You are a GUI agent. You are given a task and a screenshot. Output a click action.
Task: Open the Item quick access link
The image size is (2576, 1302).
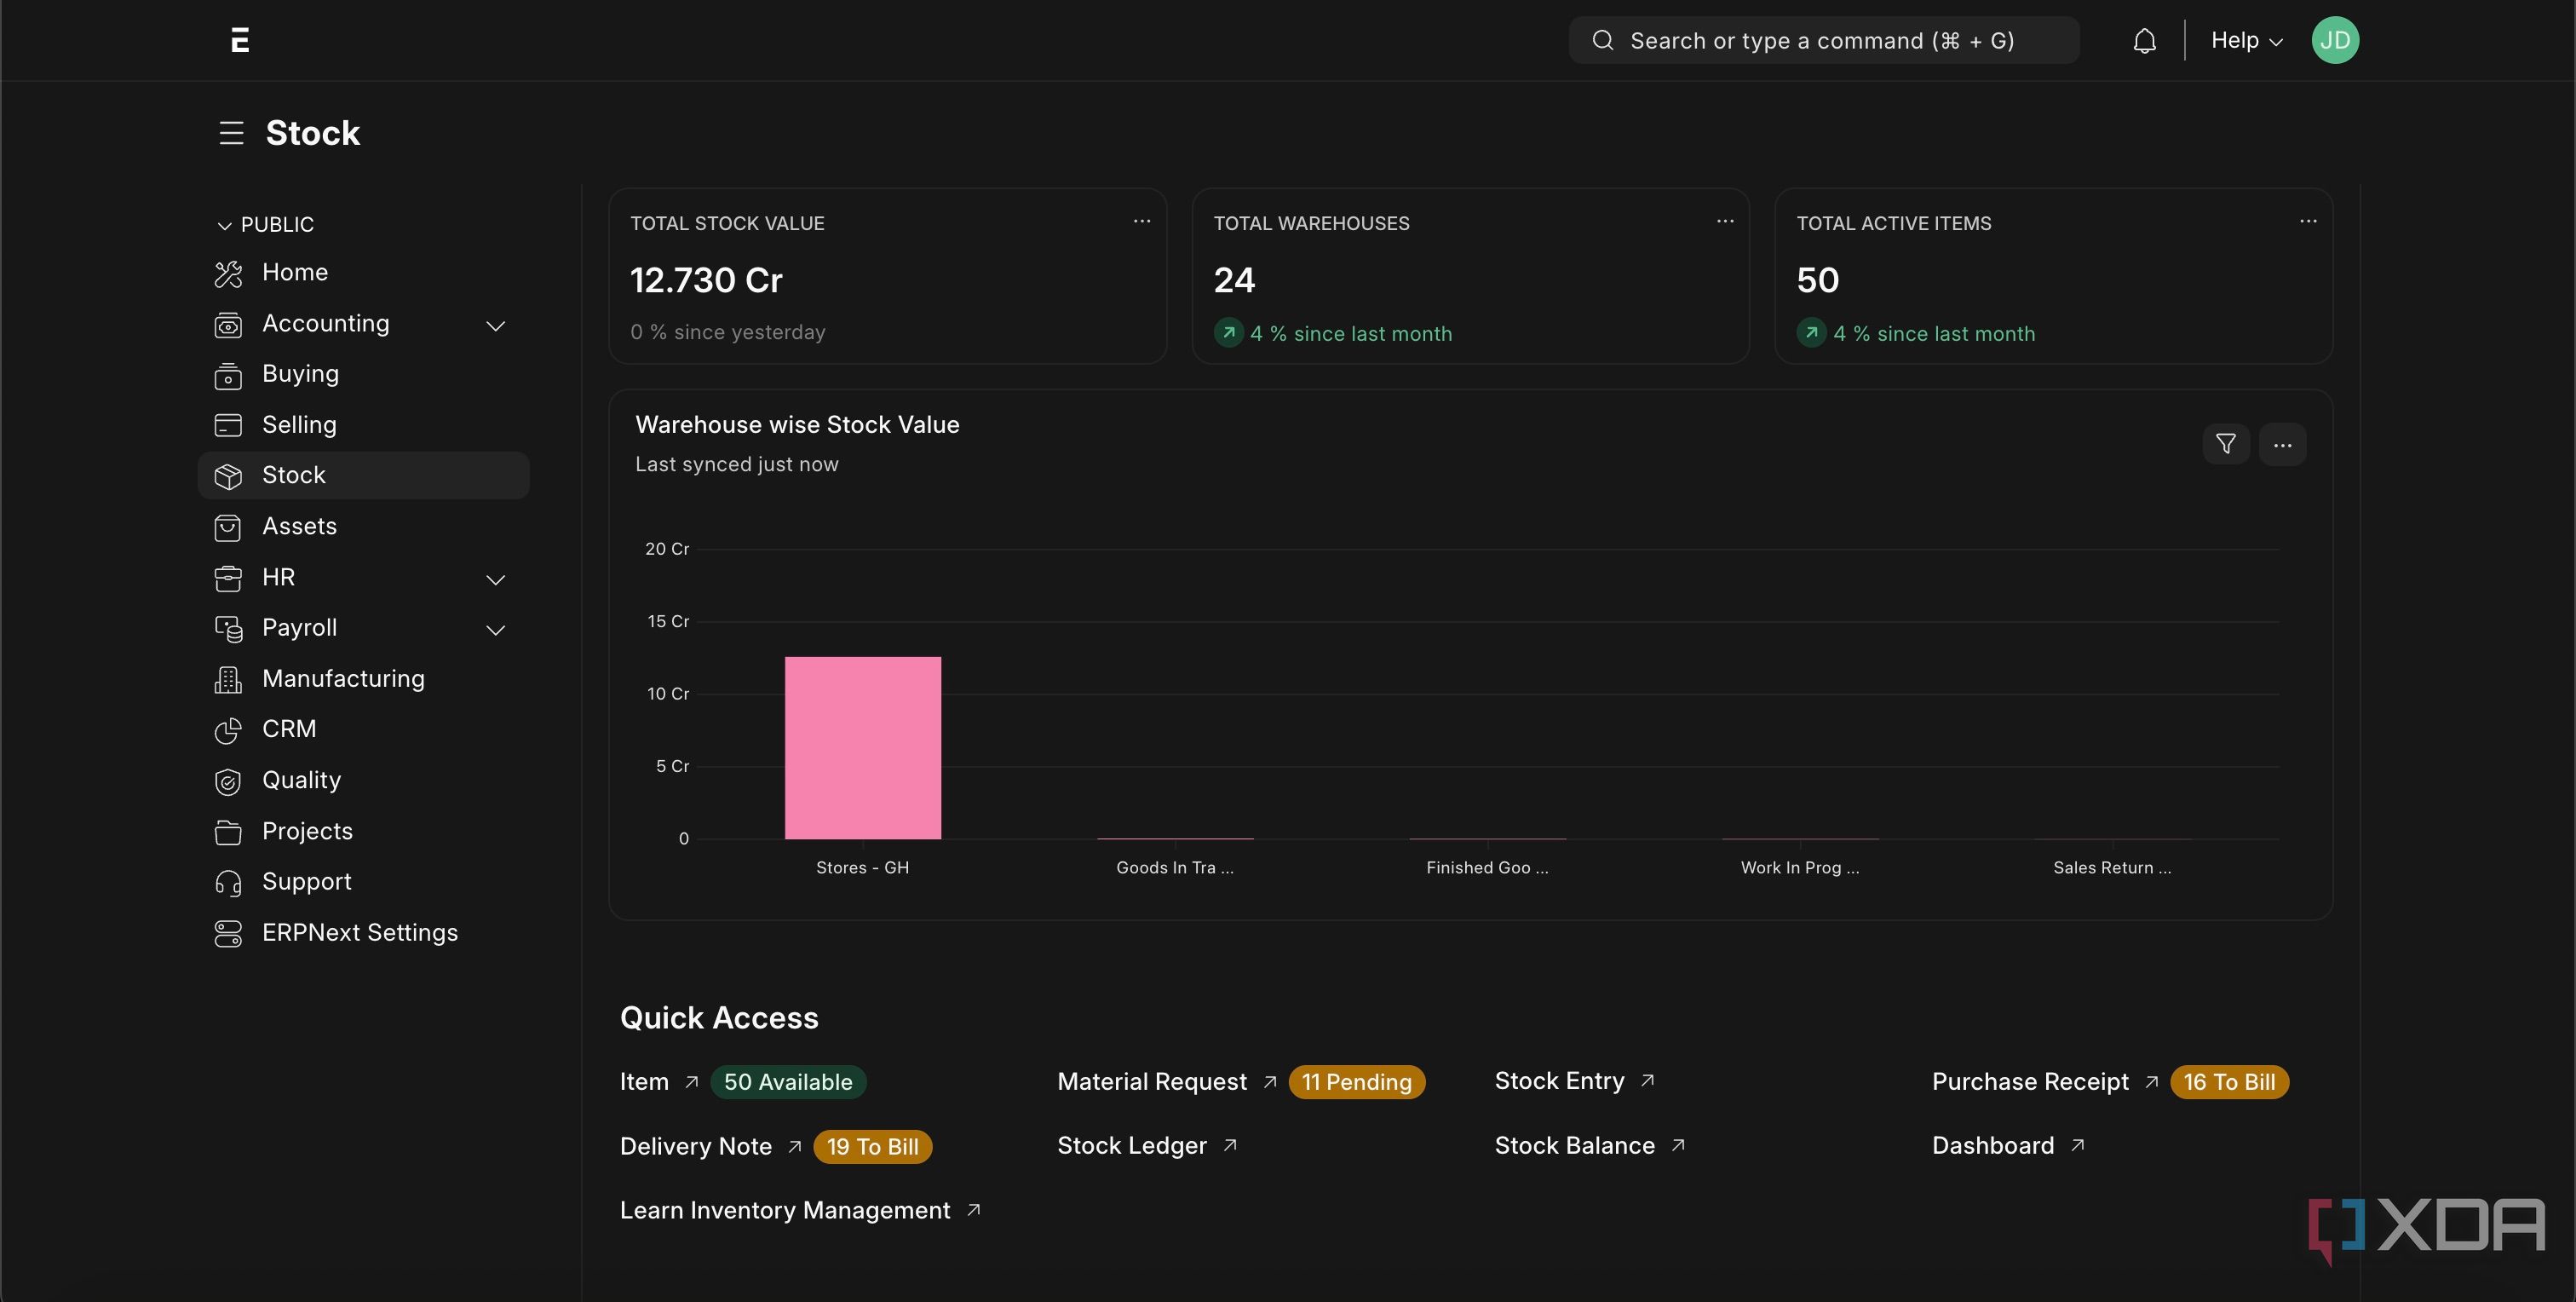(x=644, y=1082)
